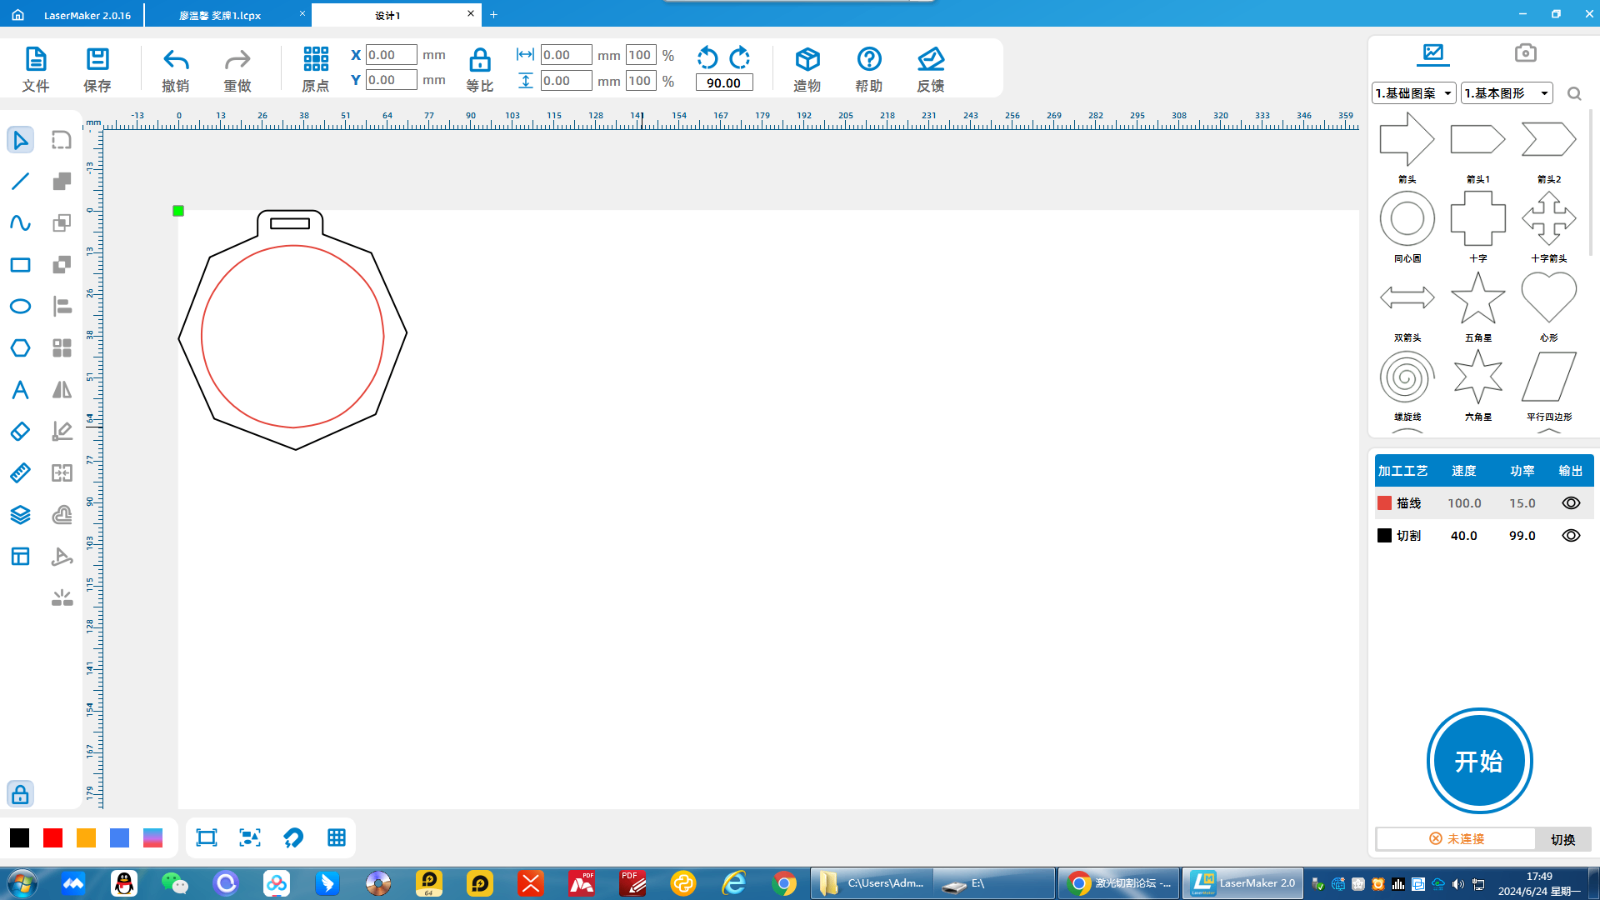Image resolution: width=1600 pixels, height=900 pixels.
Task: Rotate selection counterclockwise with rotate icon
Action: click(x=707, y=57)
